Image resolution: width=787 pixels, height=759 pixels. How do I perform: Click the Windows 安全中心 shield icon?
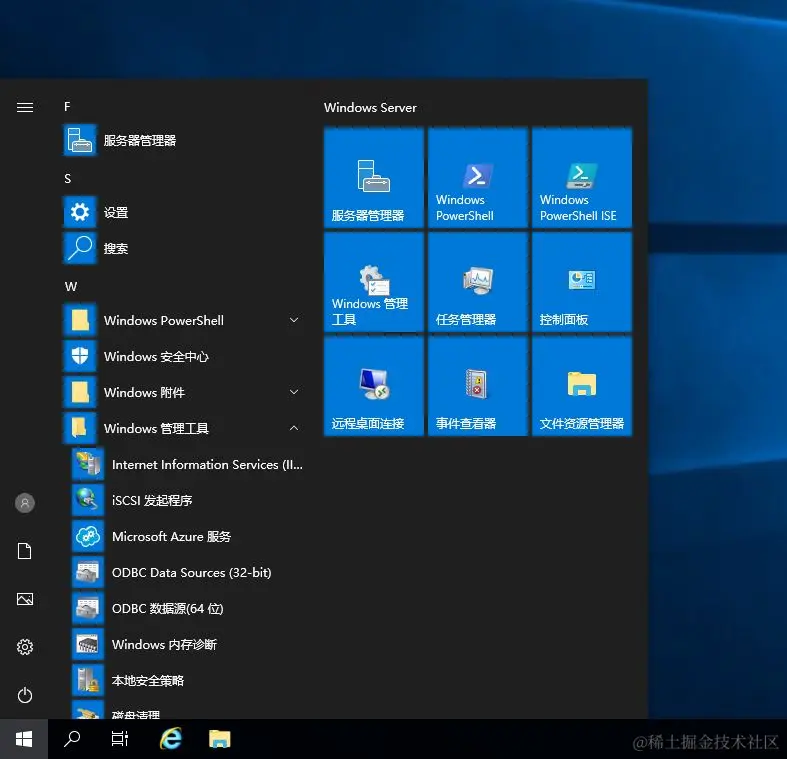click(x=80, y=356)
